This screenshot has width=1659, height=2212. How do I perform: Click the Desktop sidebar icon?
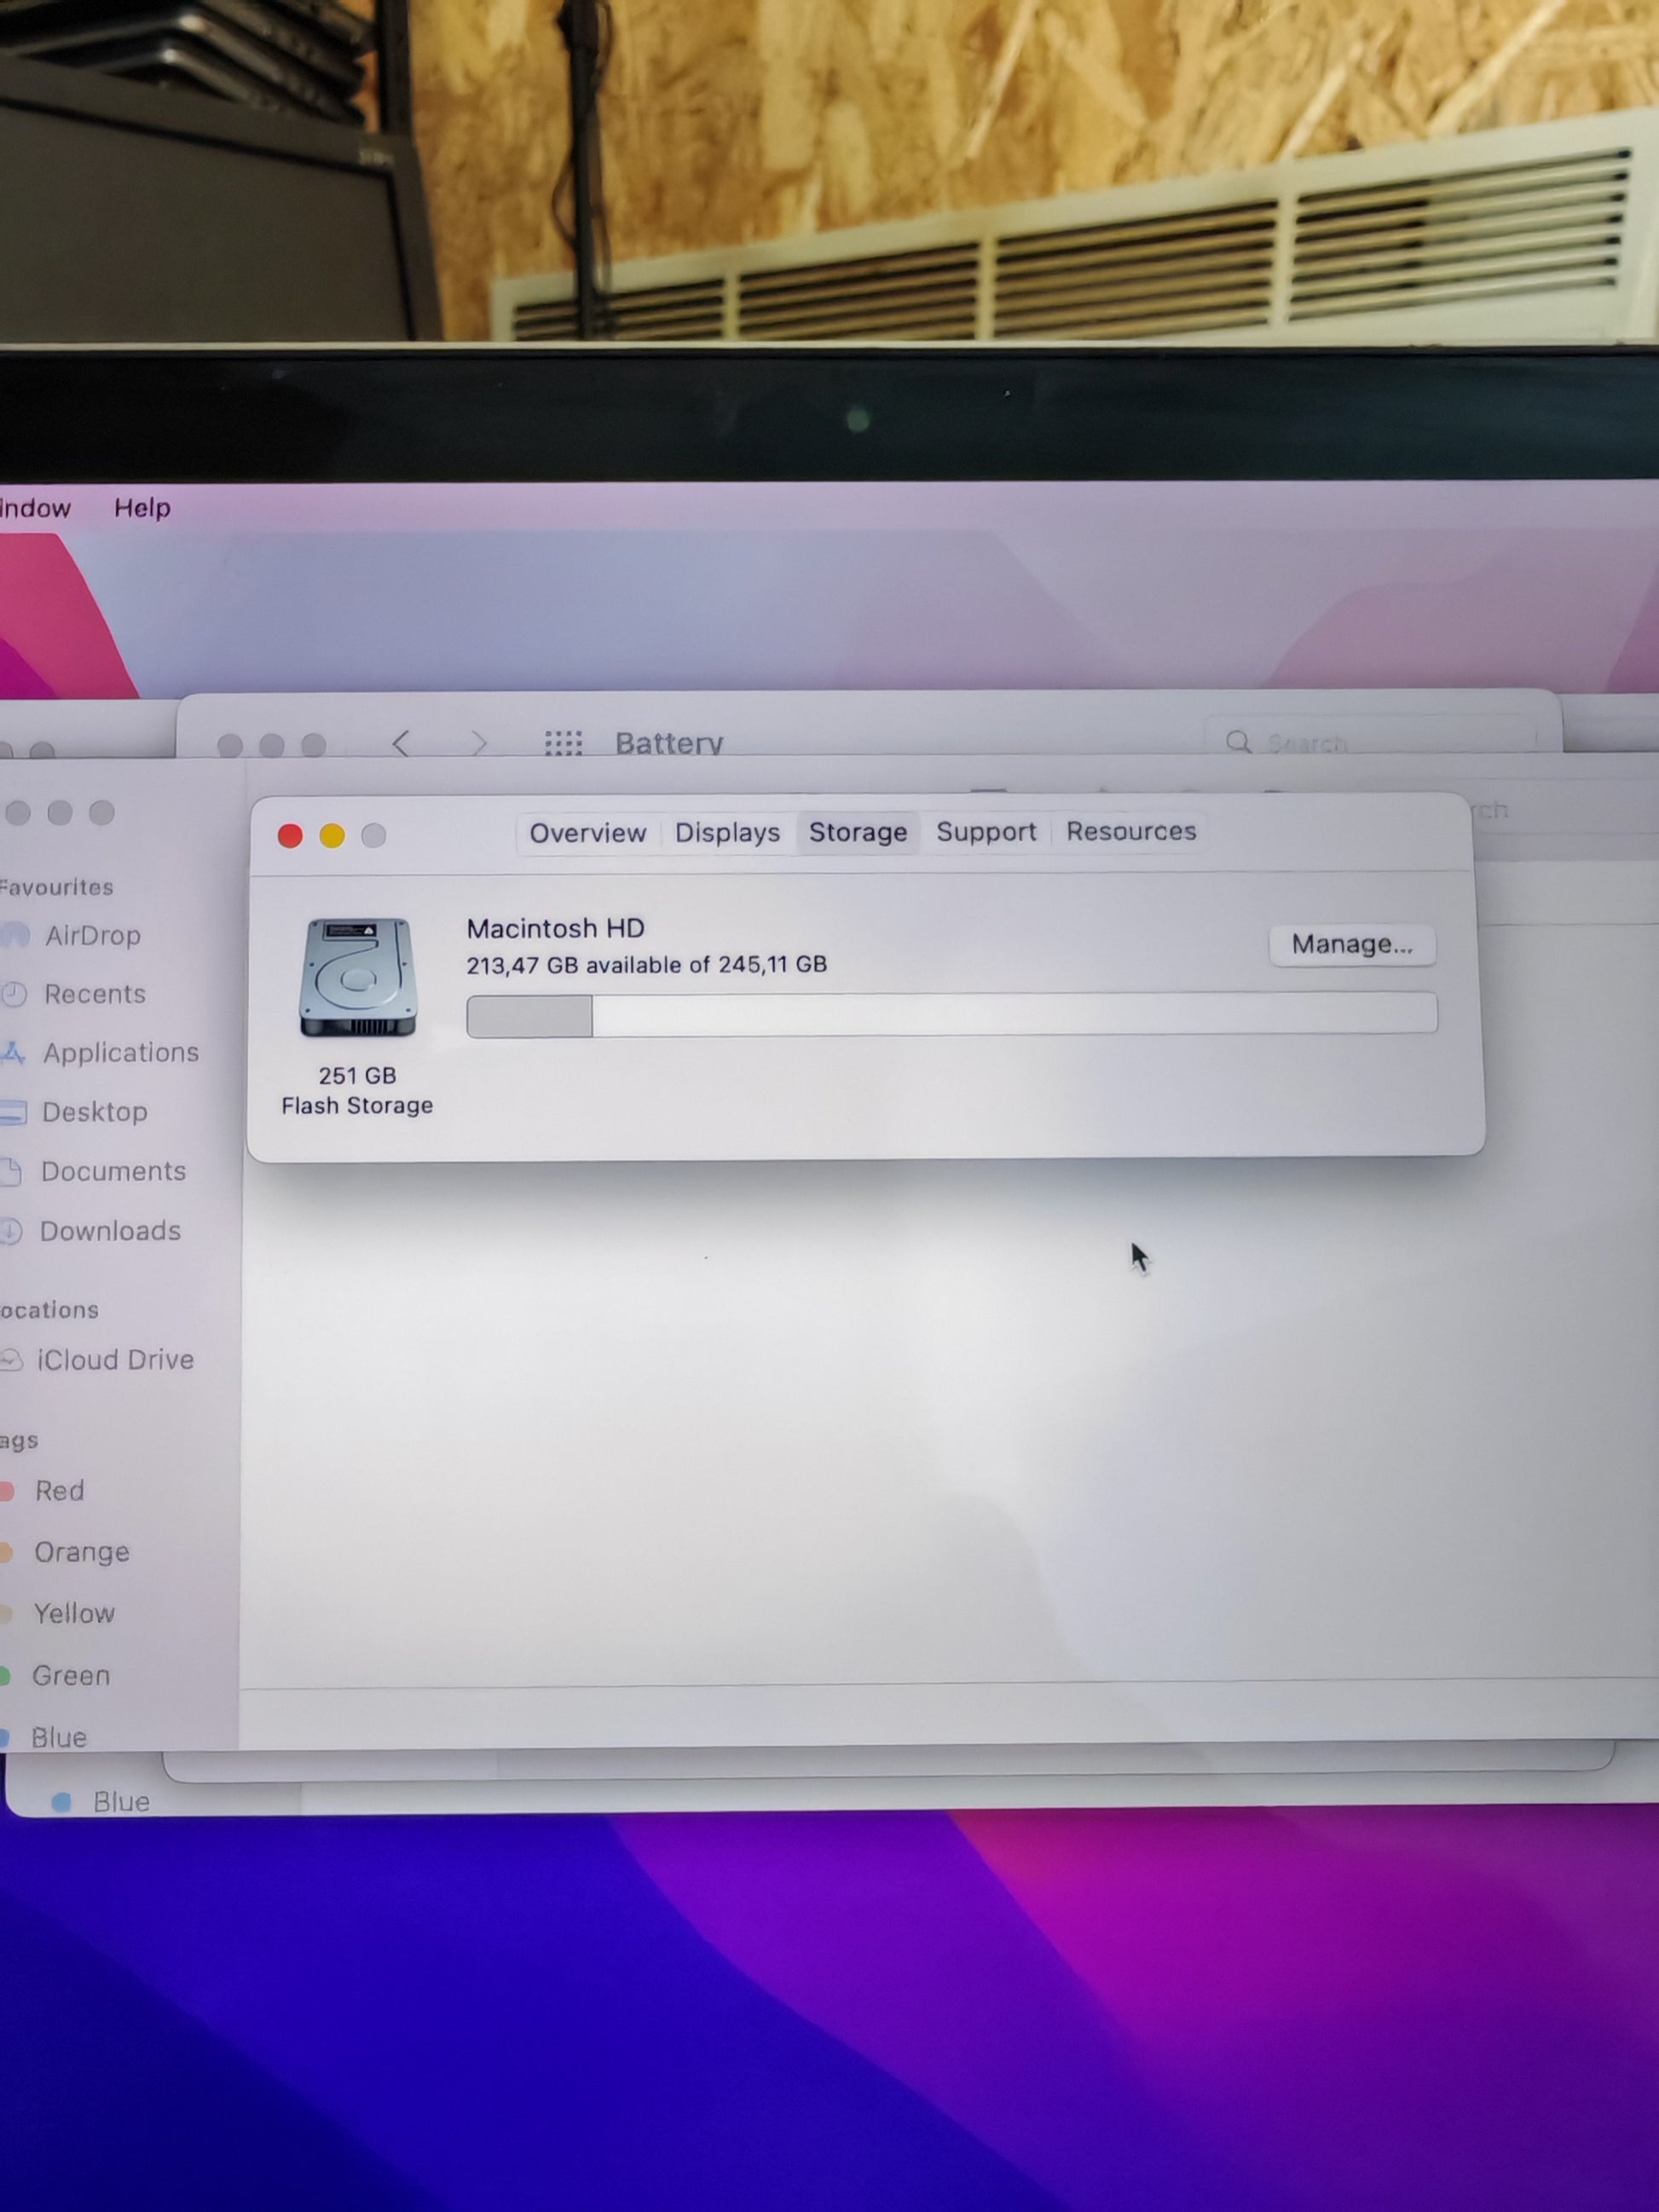click(x=12, y=1112)
